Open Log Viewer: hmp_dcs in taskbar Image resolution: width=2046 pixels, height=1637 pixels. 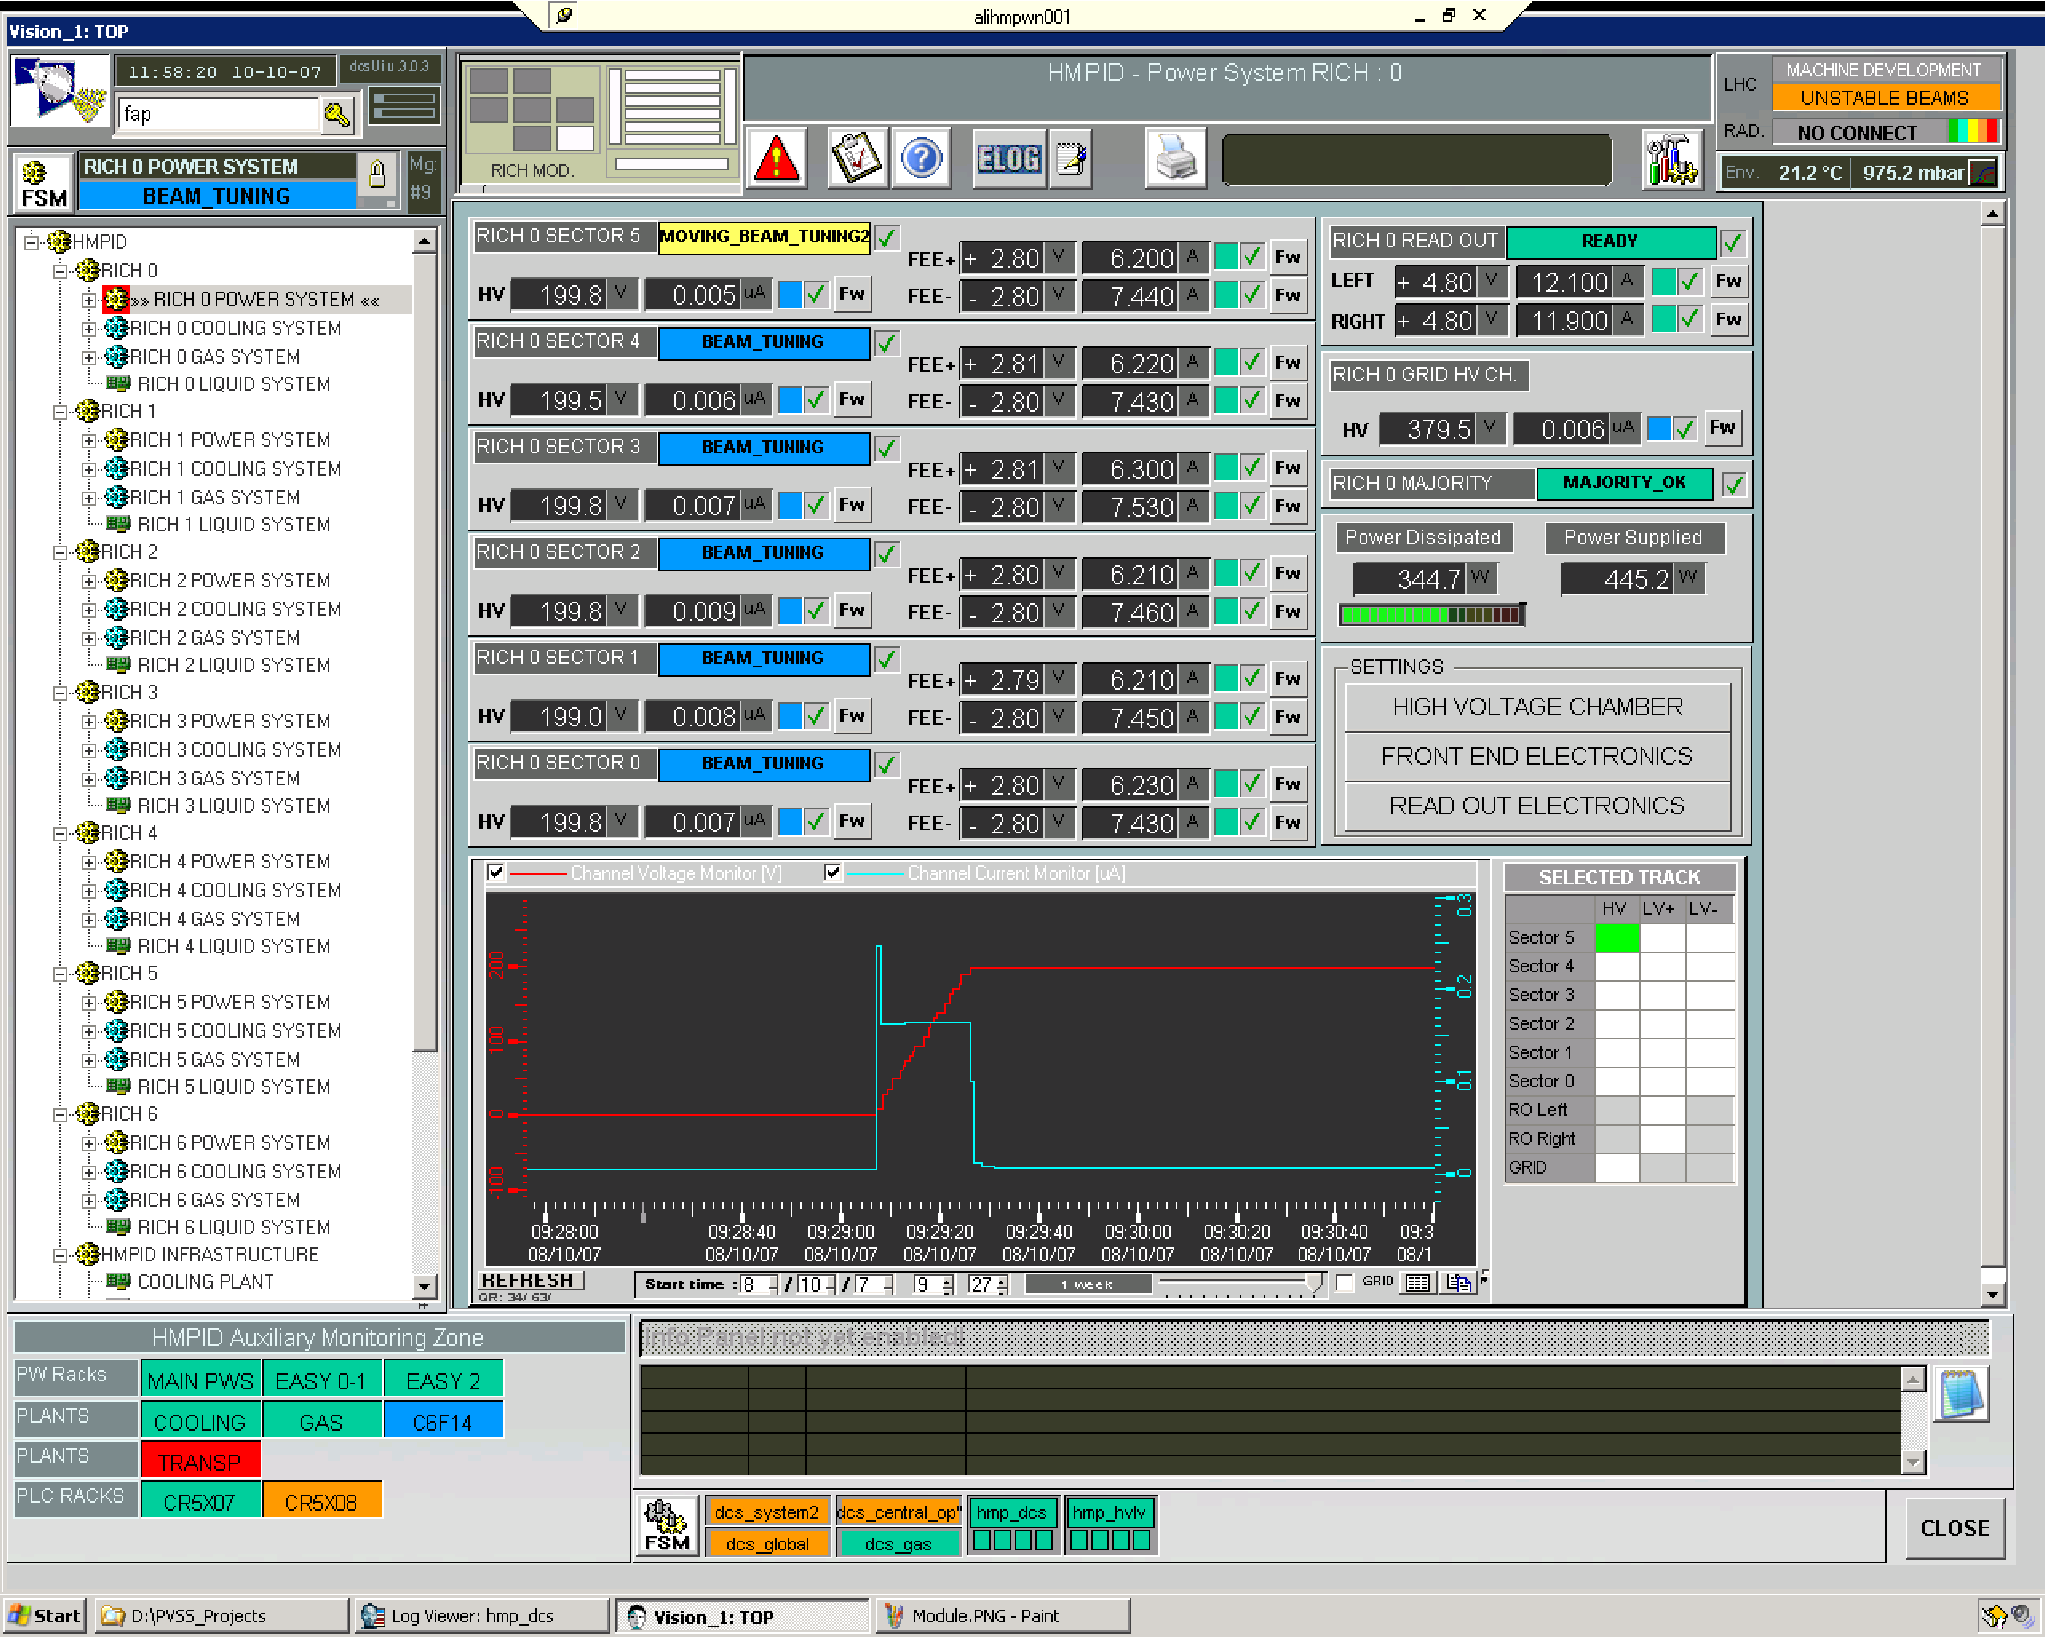pyautogui.click(x=482, y=1616)
